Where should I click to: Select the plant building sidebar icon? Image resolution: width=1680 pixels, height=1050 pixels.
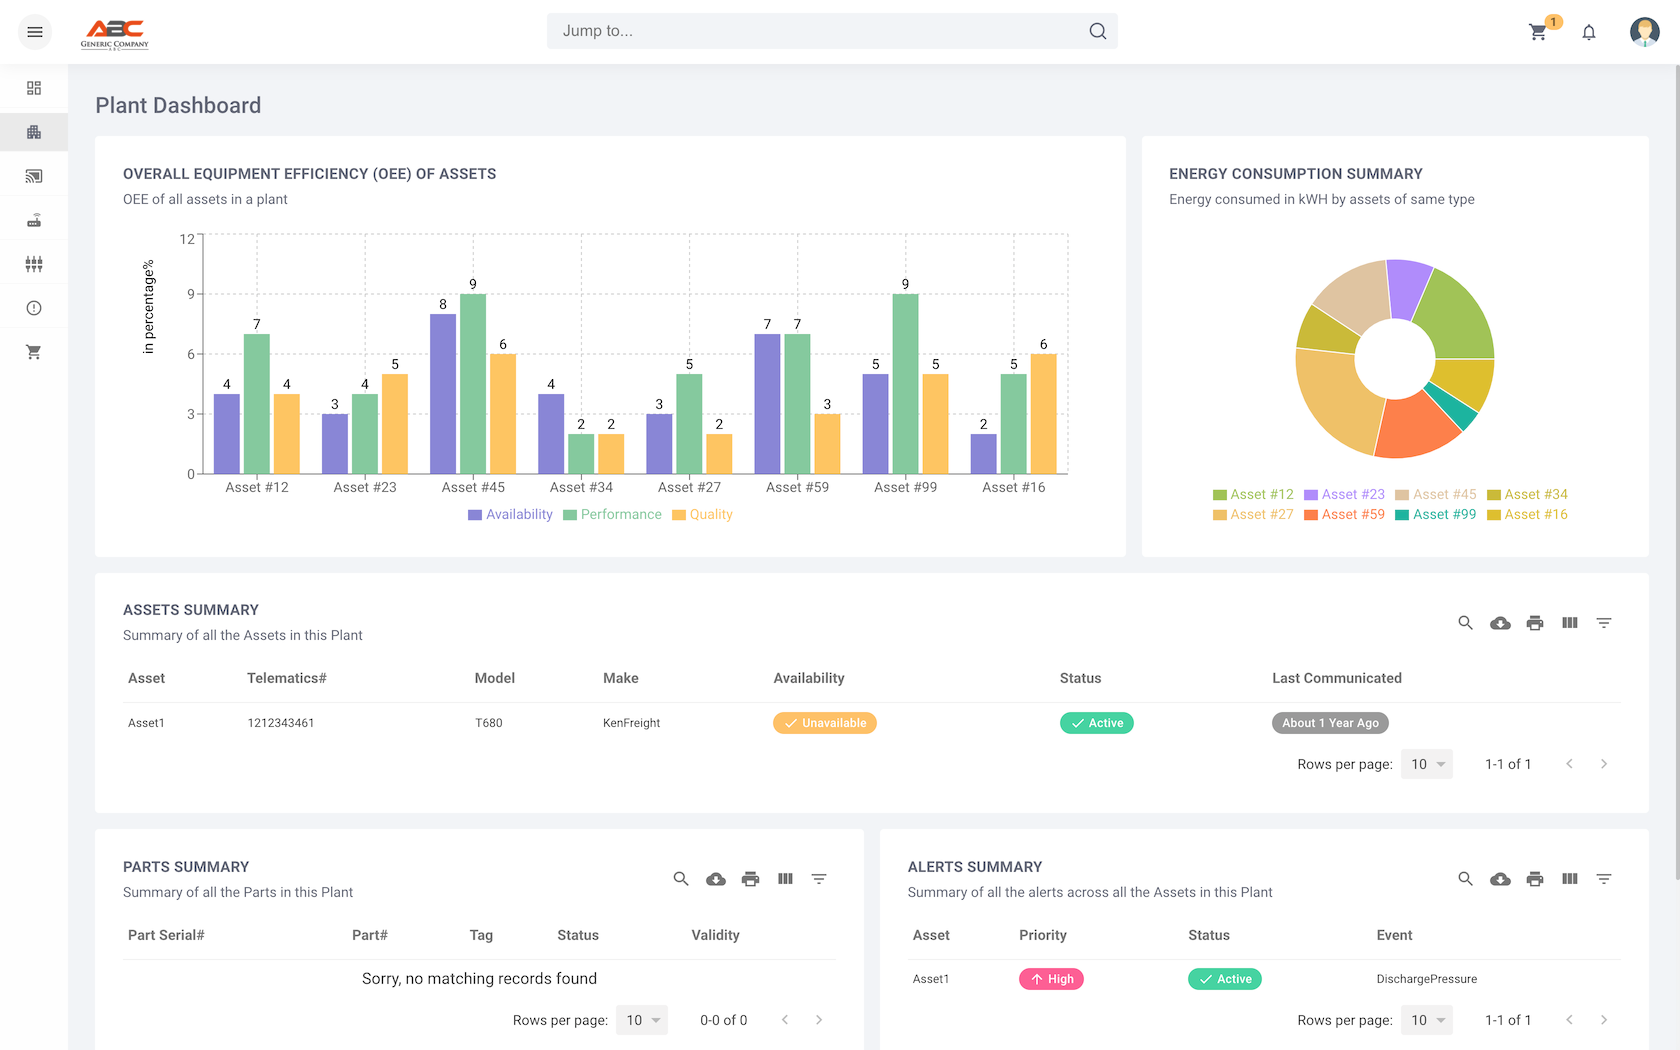34,132
